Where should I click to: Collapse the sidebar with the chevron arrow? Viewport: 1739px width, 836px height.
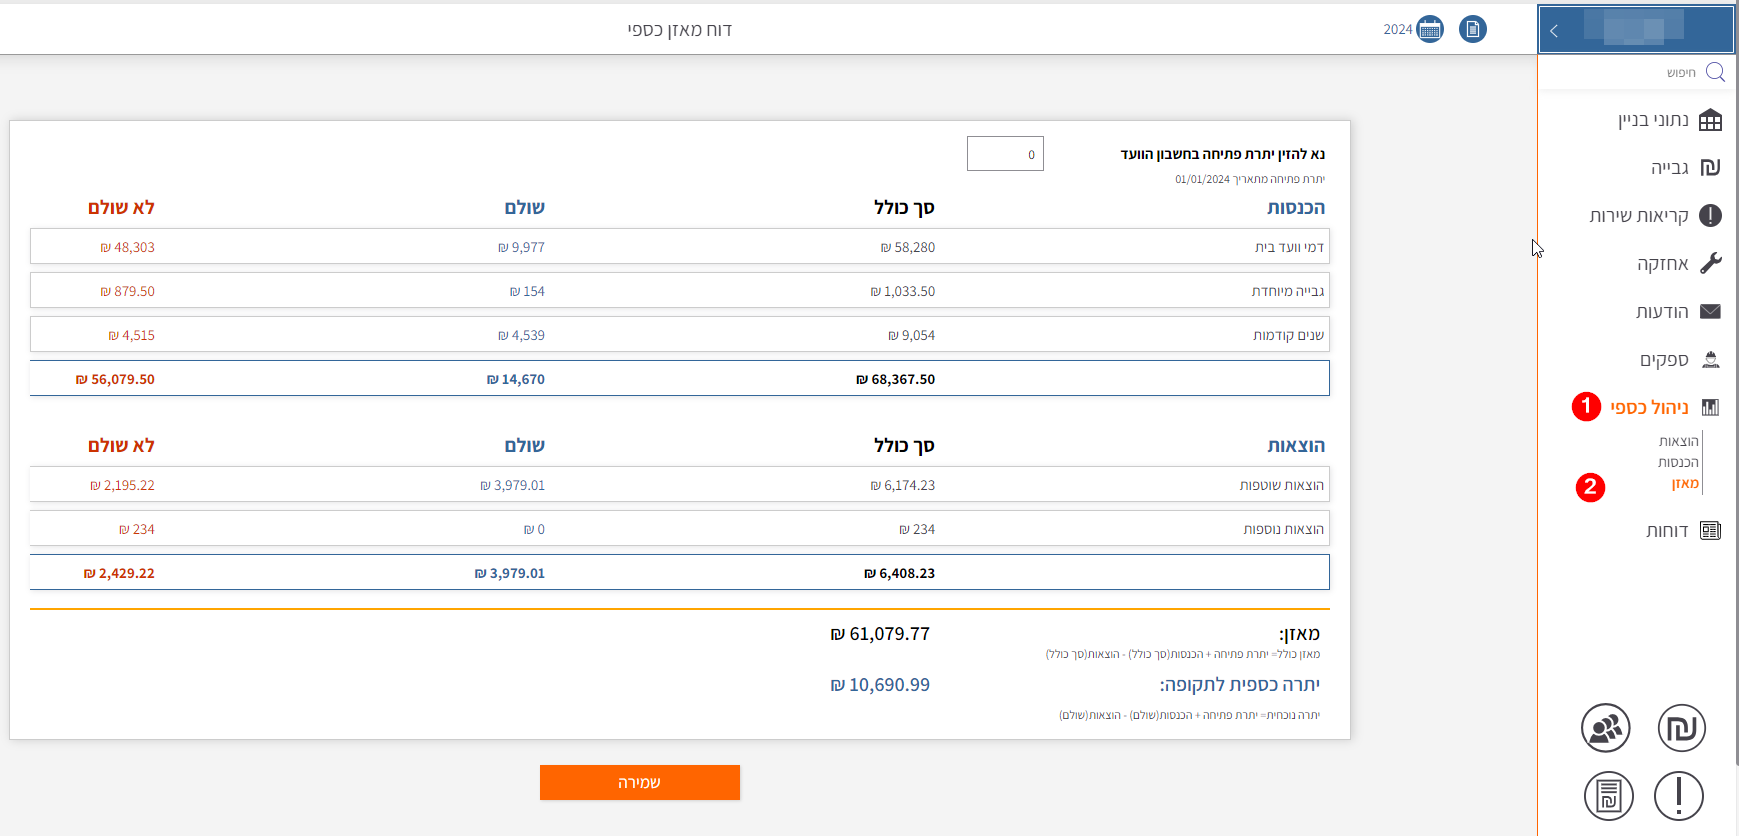click(x=1554, y=31)
